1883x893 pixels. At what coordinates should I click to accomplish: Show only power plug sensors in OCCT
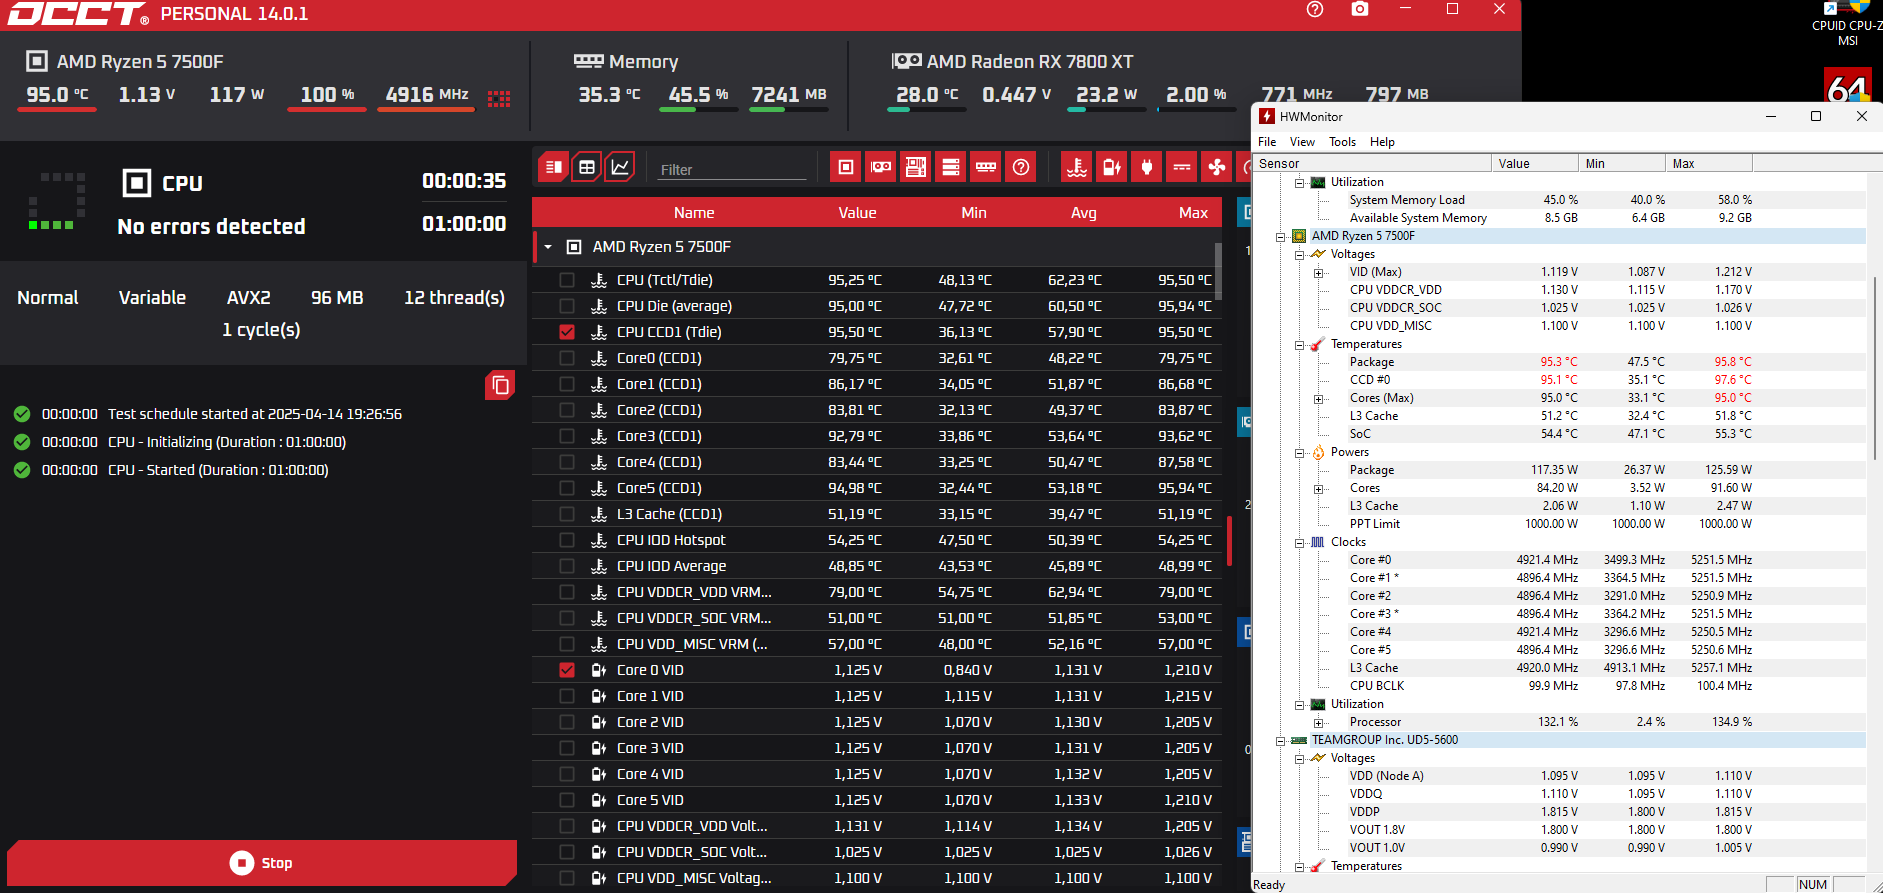[x=1147, y=167]
